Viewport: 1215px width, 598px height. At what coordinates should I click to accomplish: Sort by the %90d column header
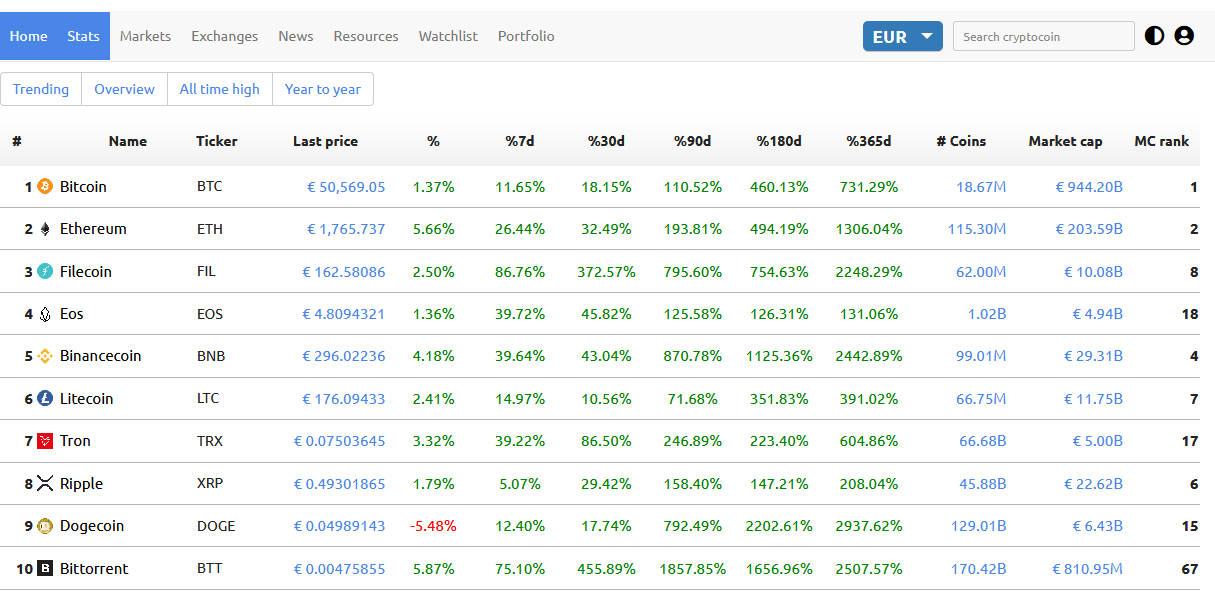[692, 141]
